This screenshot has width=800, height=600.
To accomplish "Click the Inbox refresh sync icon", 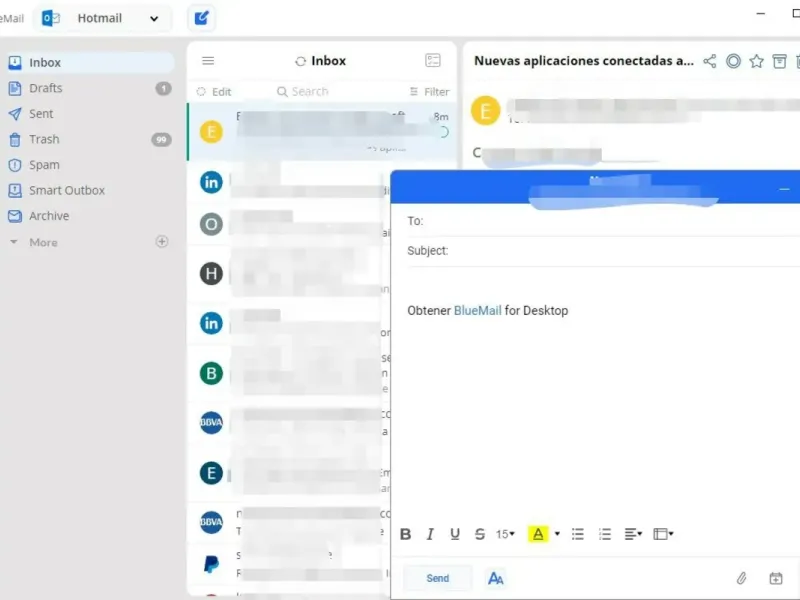I will [300, 61].
